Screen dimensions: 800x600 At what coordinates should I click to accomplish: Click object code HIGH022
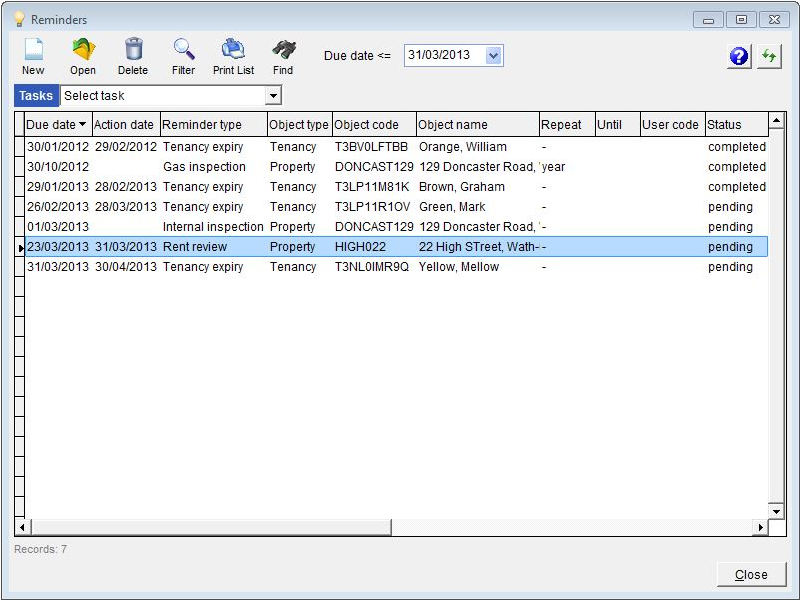[360, 246]
